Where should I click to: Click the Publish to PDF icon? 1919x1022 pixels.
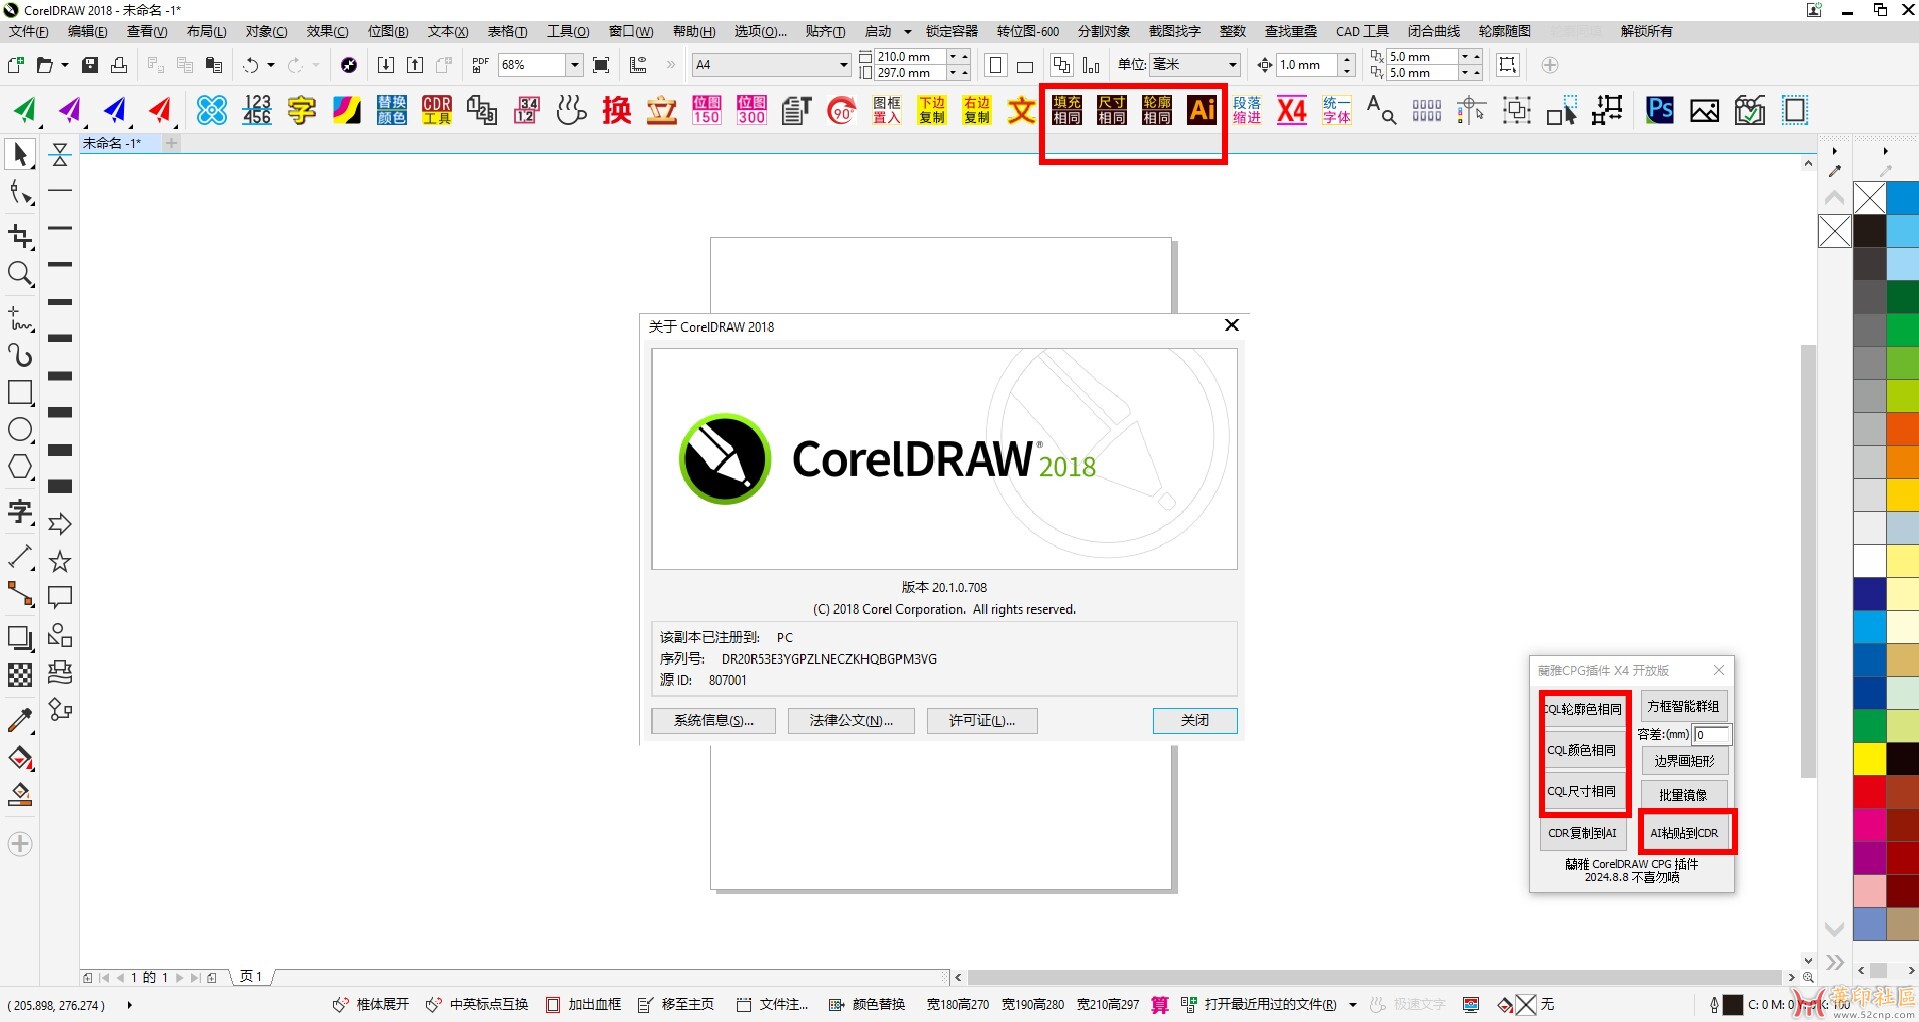coord(480,65)
